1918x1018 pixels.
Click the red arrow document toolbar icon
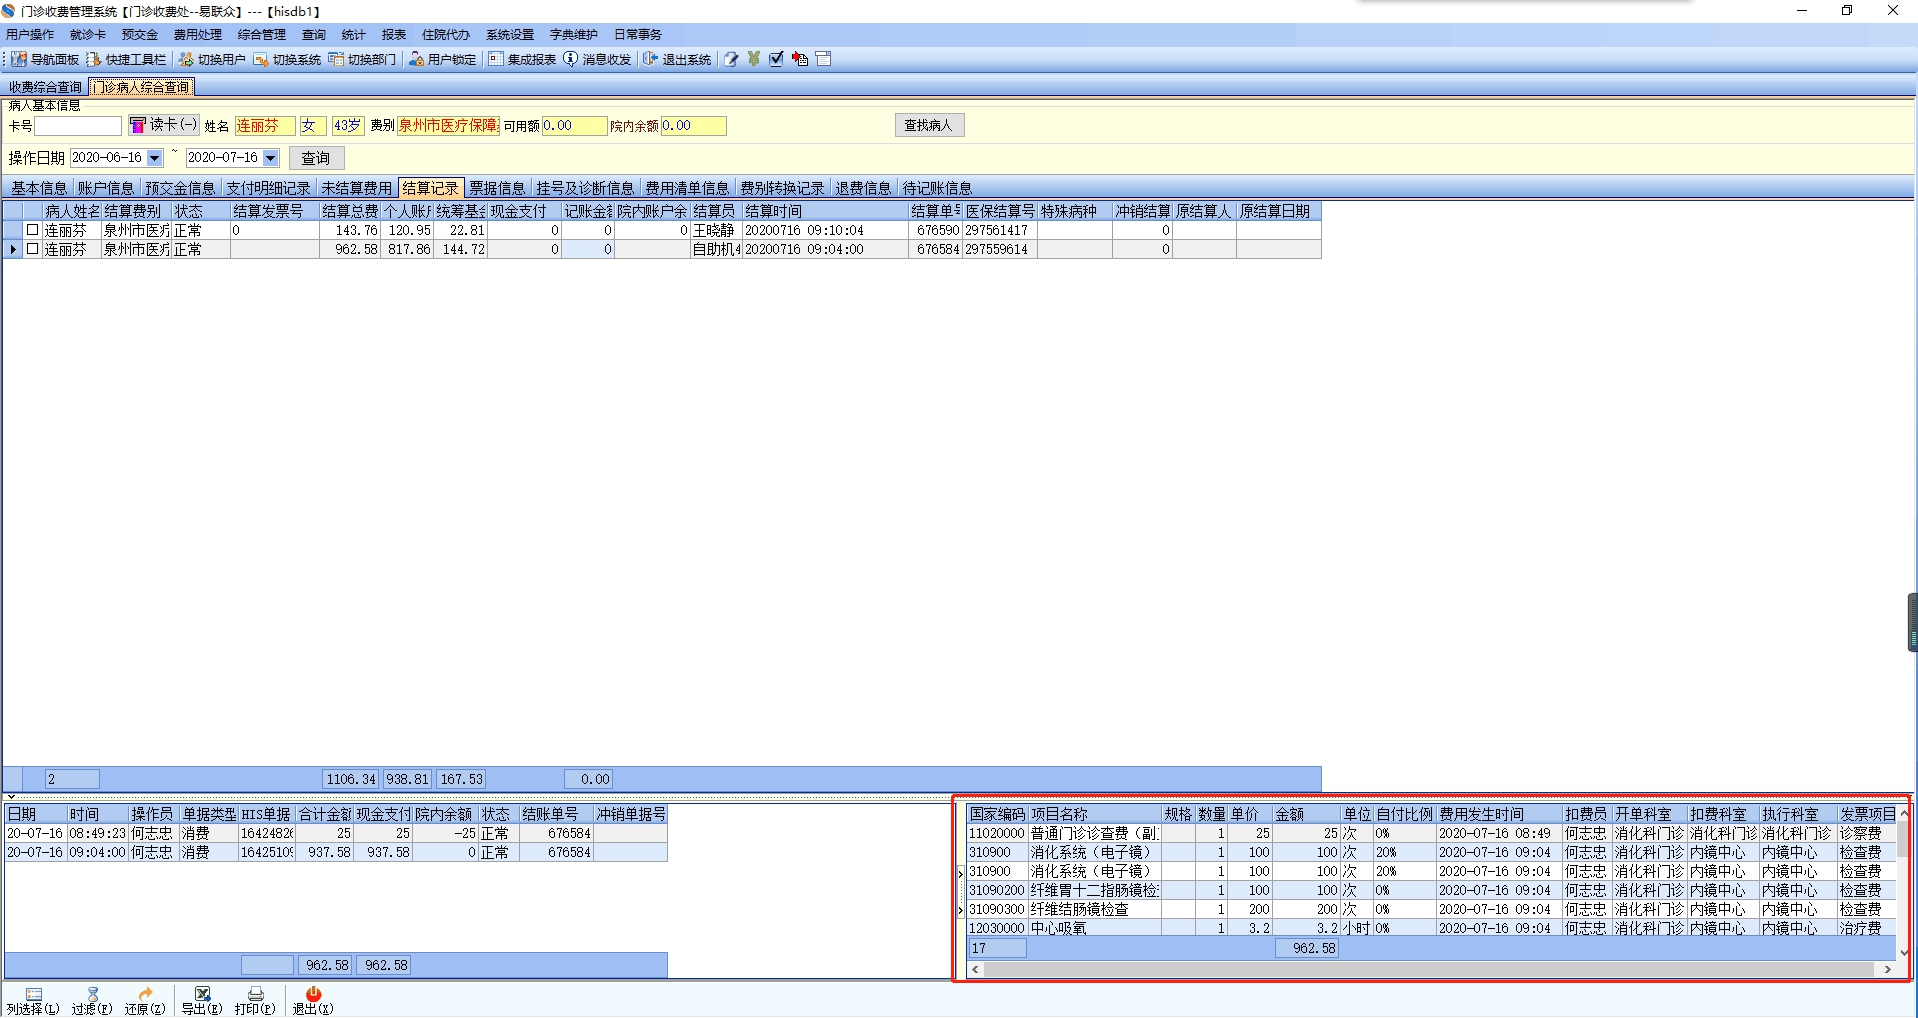click(x=800, y=59)
